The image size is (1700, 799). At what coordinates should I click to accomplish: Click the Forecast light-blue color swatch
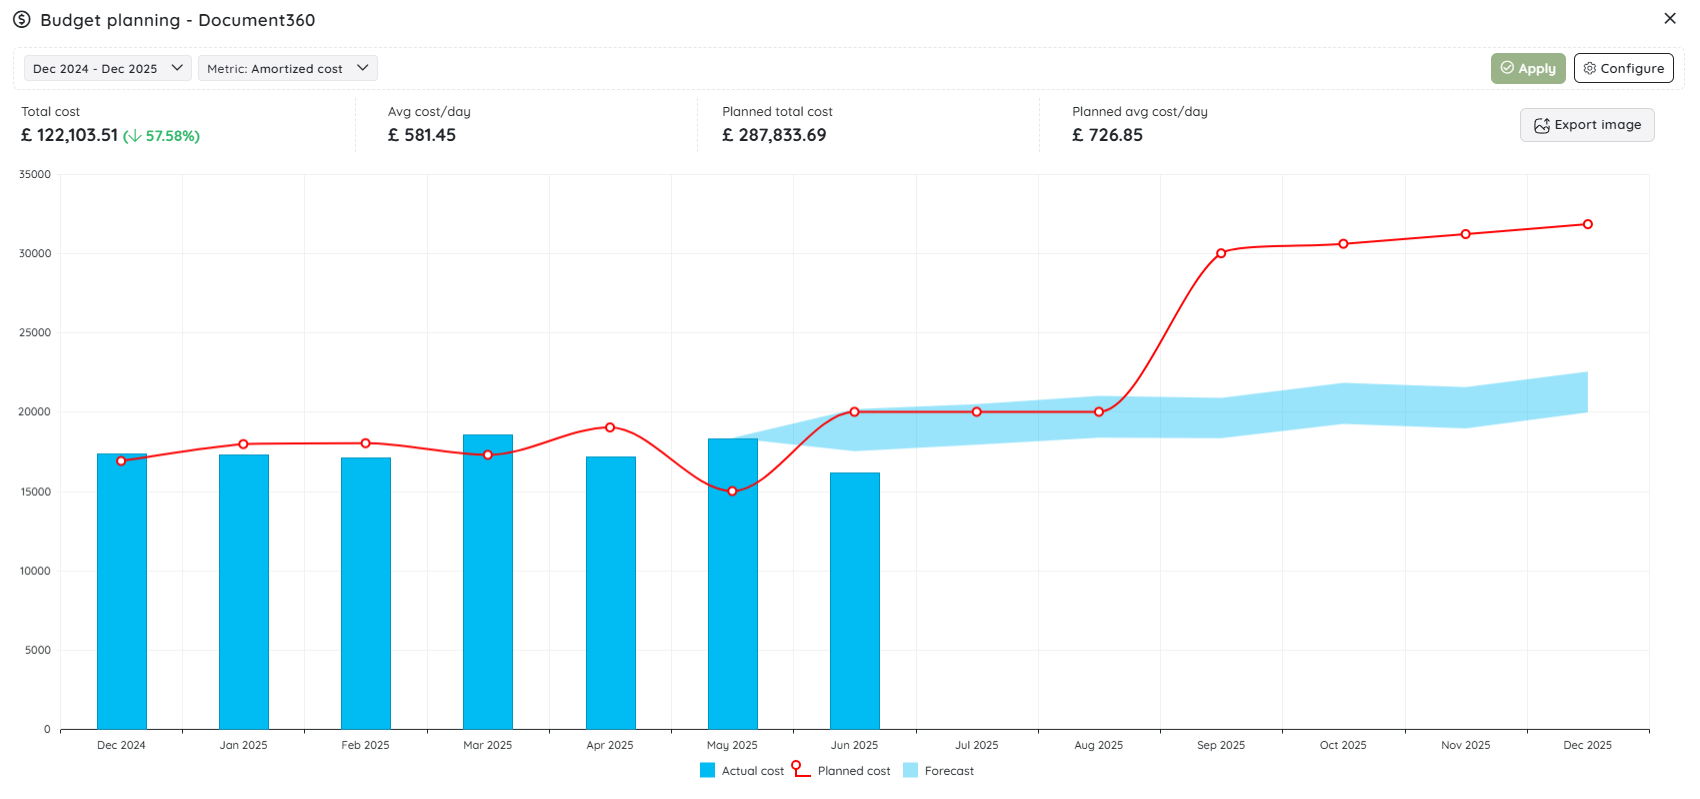910,771
